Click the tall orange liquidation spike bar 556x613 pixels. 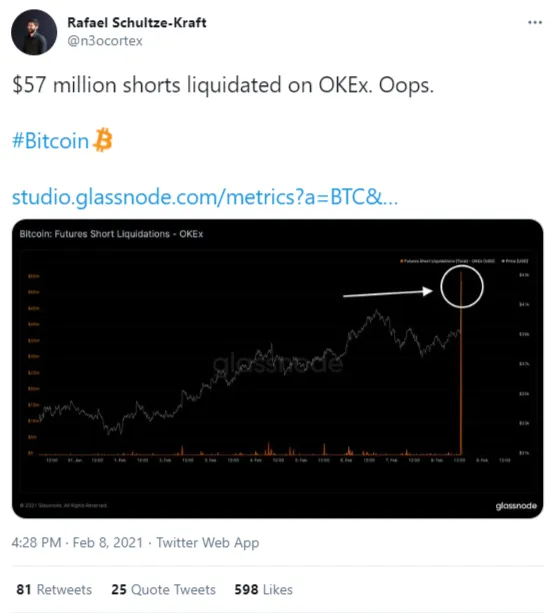click(461, 364)
